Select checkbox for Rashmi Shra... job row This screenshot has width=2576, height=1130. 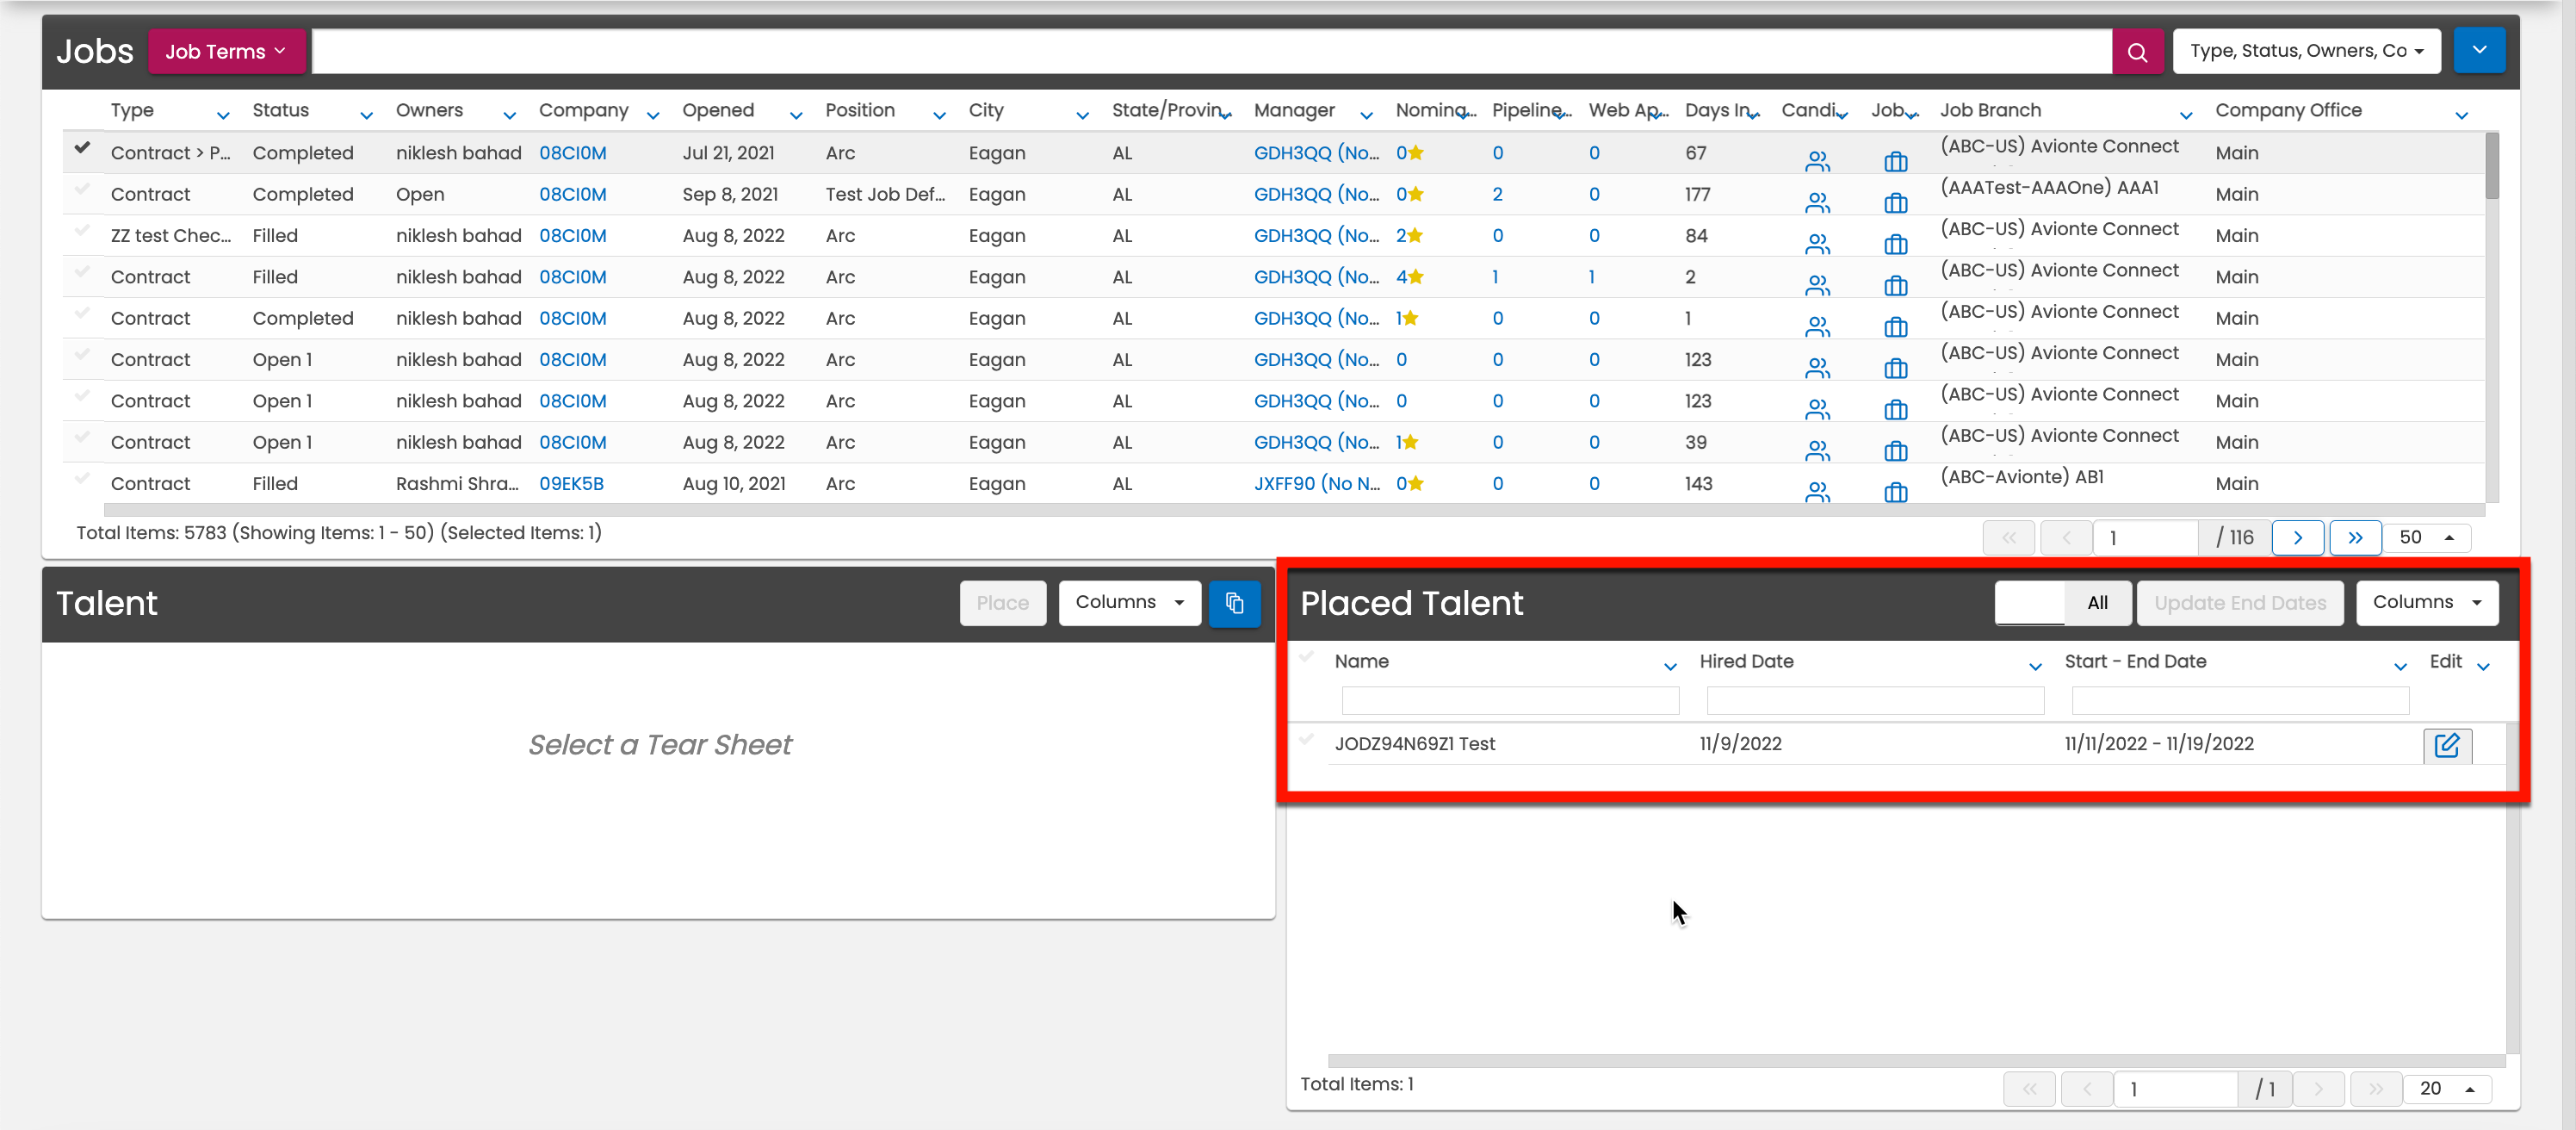point(82,478)
